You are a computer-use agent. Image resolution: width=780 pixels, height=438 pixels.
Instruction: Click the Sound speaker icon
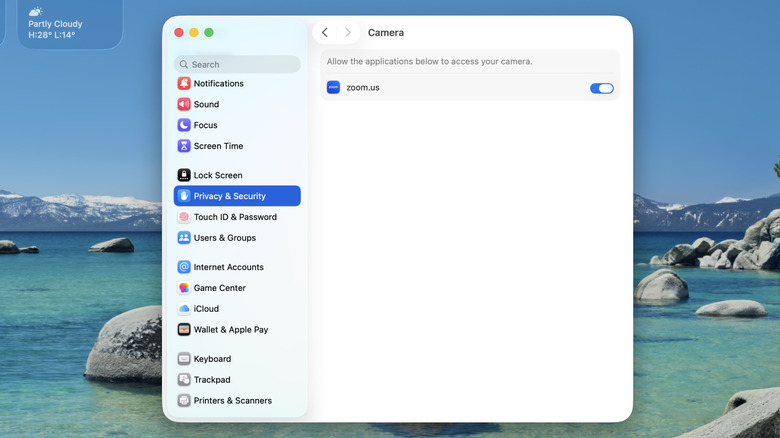pyautogui.click(x=184, y=104)
